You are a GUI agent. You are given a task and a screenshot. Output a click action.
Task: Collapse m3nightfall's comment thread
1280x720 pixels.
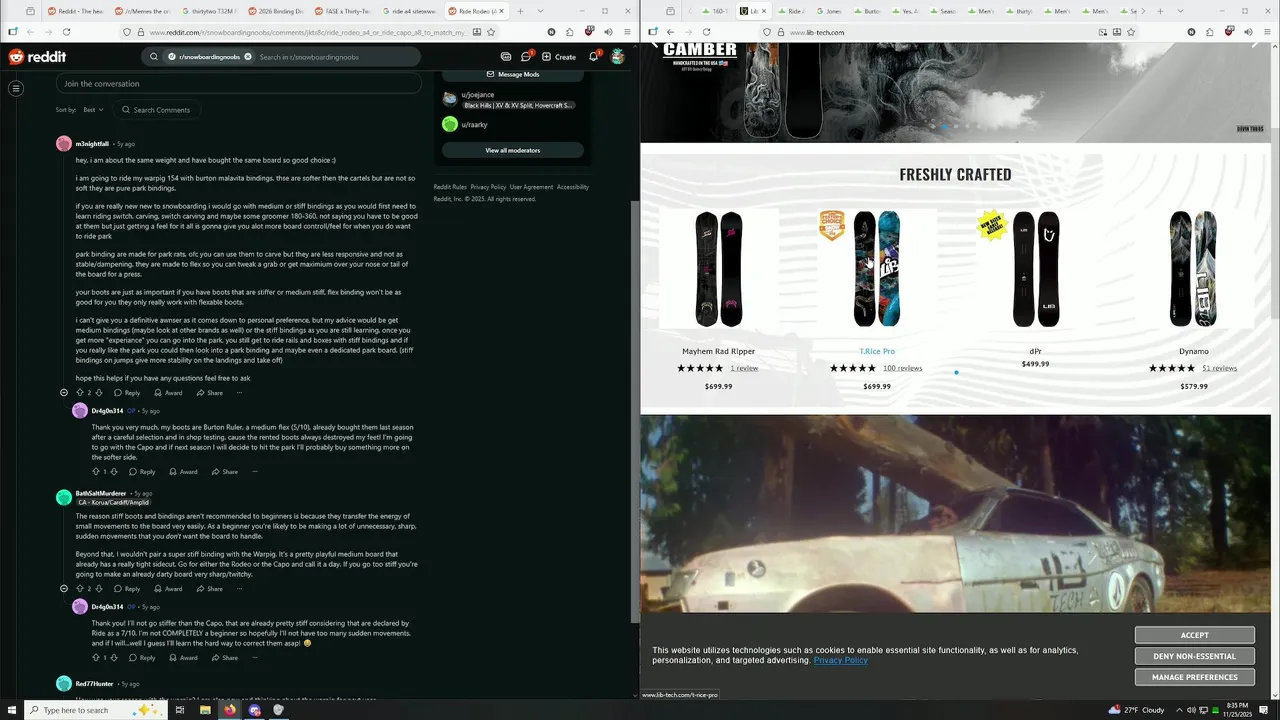coord(64,393)
